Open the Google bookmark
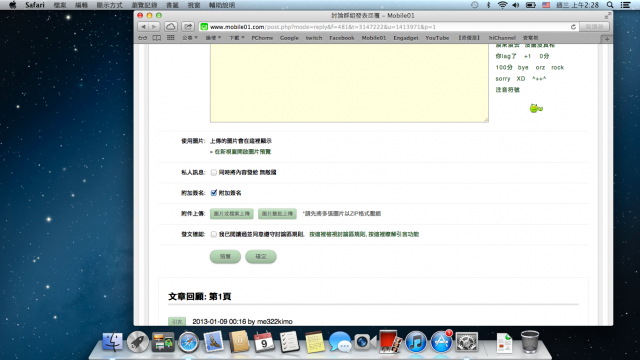Screen dimensions: 640x360 tap(289, 38)
